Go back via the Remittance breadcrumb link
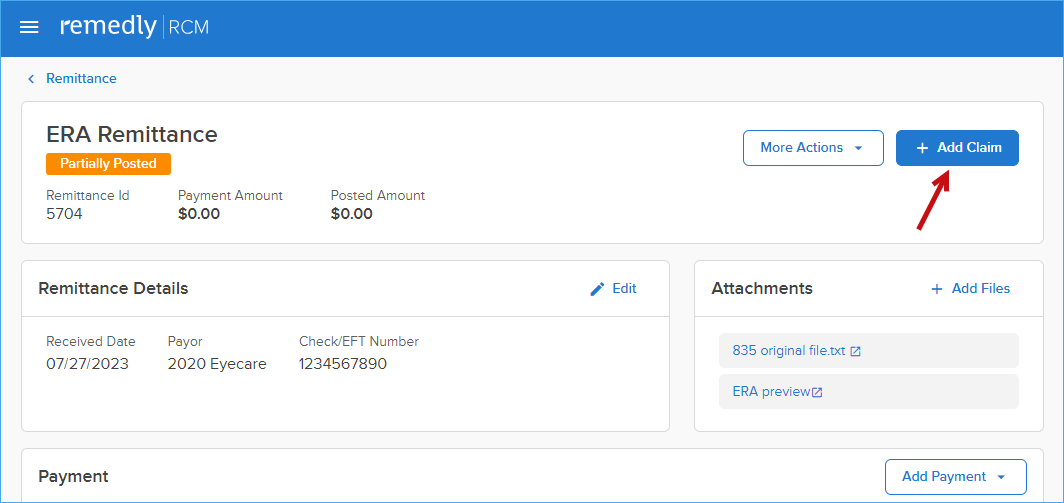This screenshot has height=503, width=1064. tap(81, 79)
